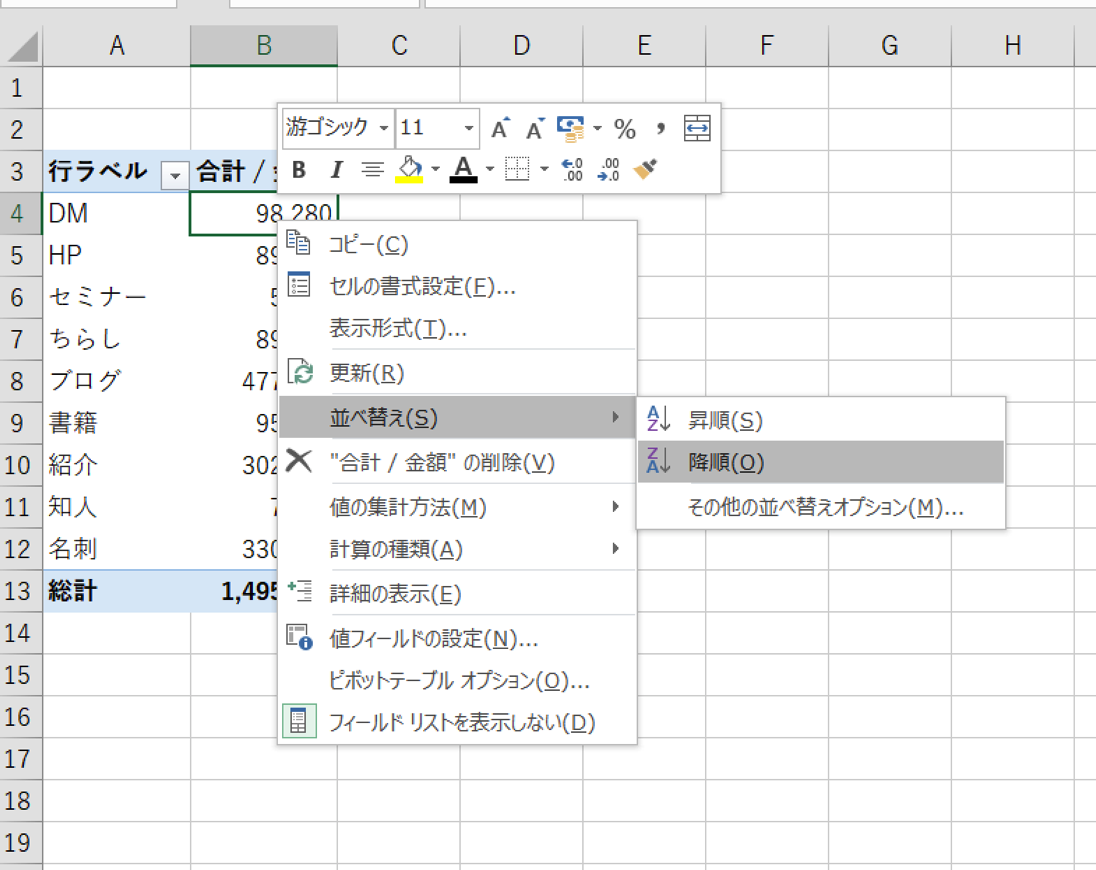This screenshot has height=870, width=1096.
Task: Click the format painter brush icon
Action: tap(645, 170)
